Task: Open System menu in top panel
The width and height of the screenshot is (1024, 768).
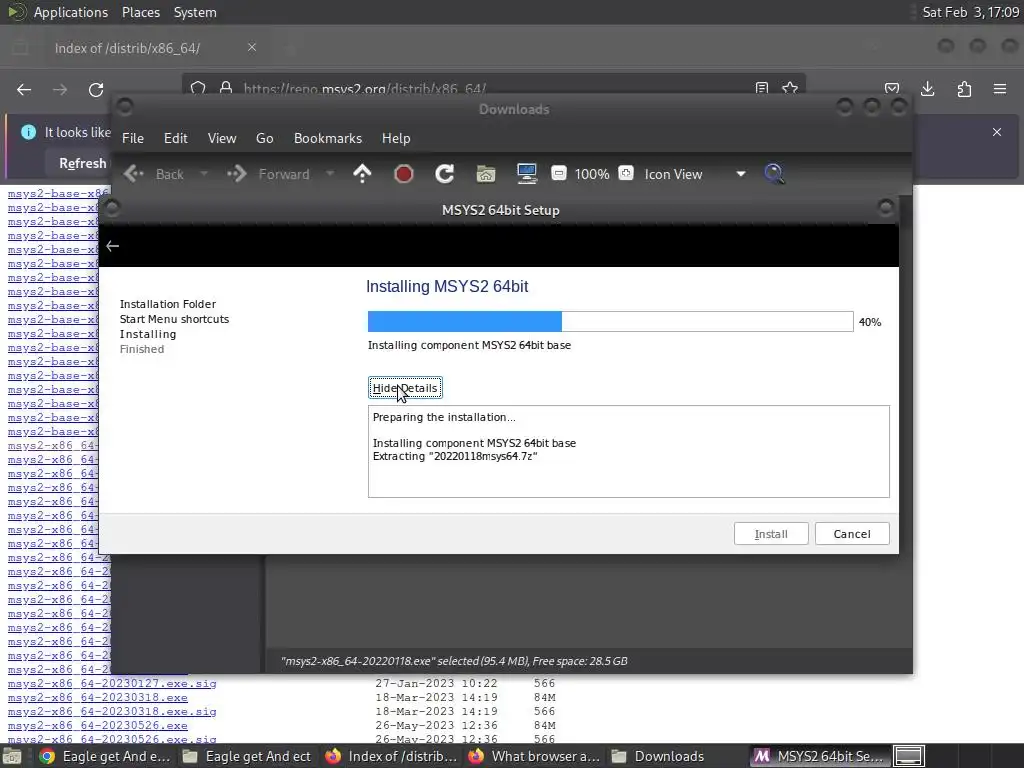Action: pyautogui.click(x=195, y=12)
